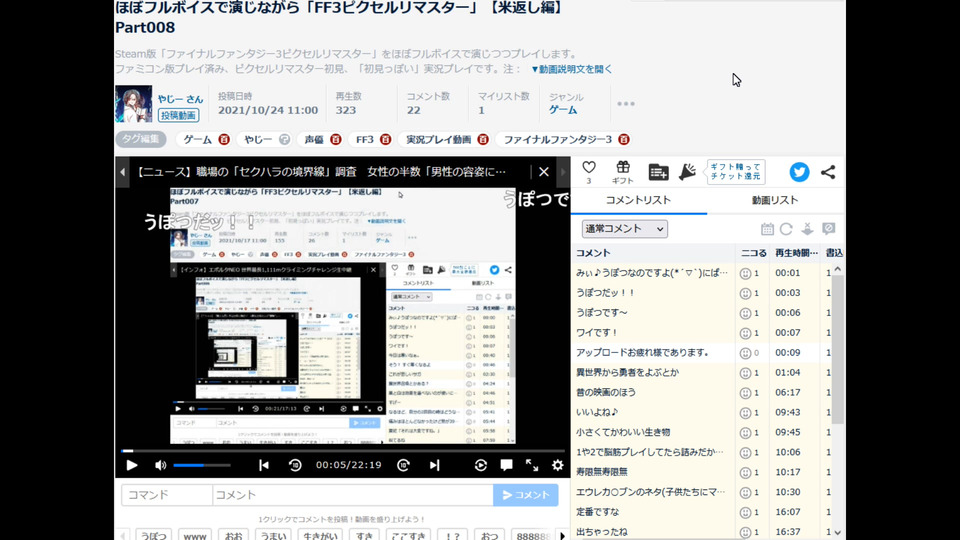This screenshot has height=540, width=960.
Task: Skip forward 10 seconds icon
Action: [x=403, y=465]
